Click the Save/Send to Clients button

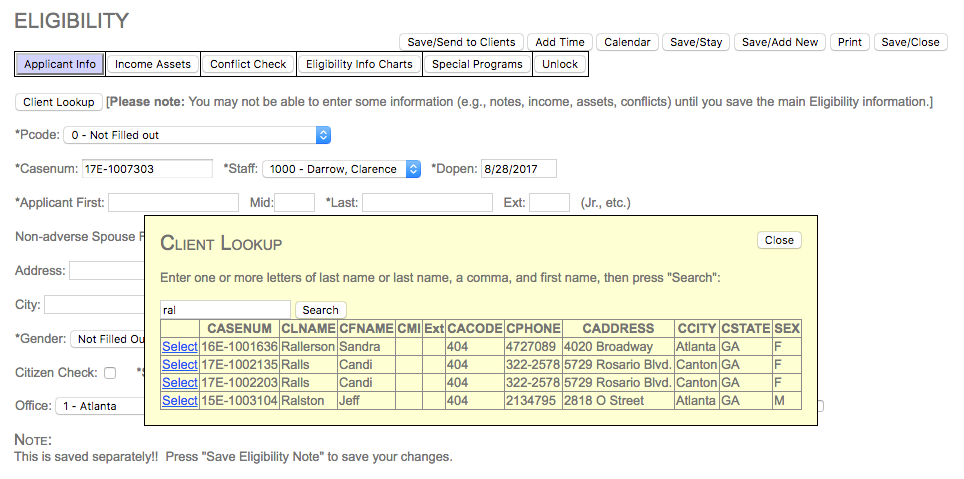pos(461,42)
